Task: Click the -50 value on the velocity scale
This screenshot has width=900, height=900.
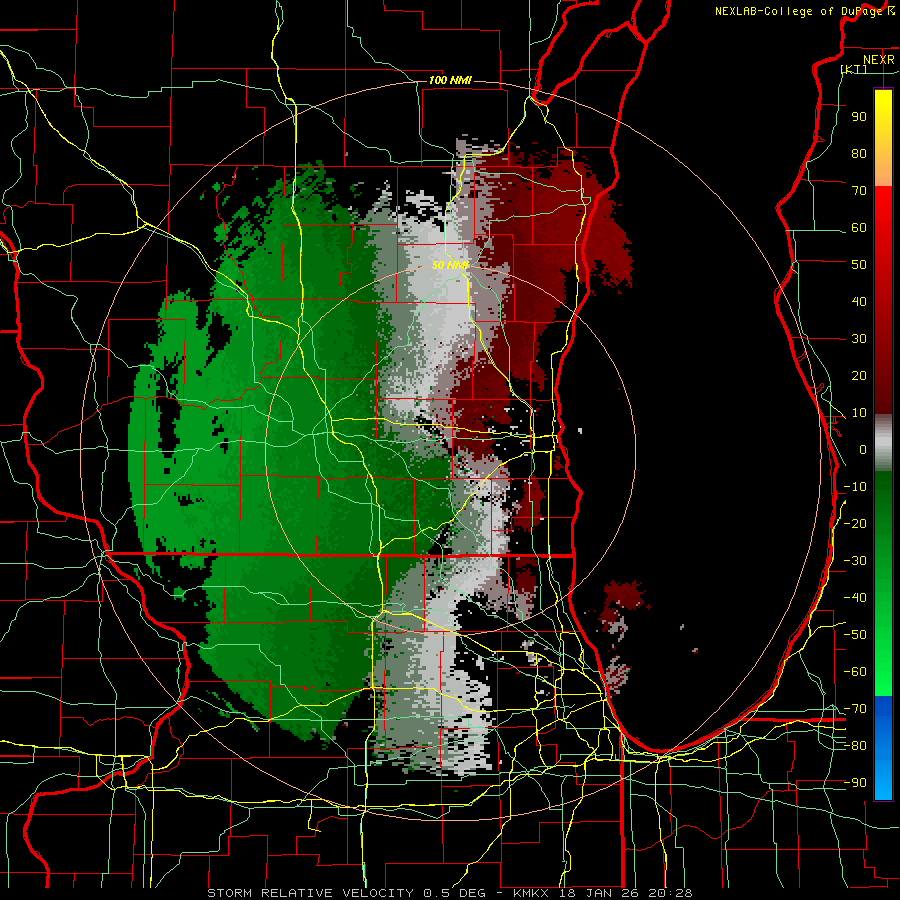Action: (855, 635)
